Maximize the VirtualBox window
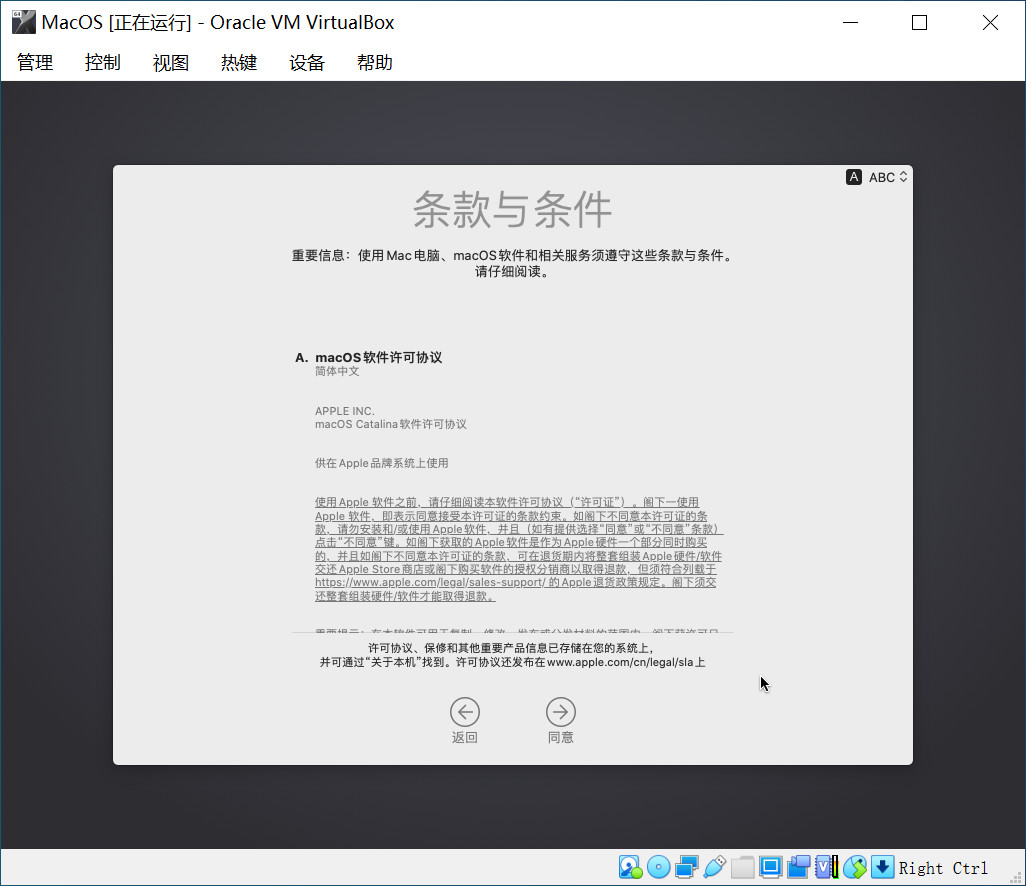The width and height of the screenshot is (1026, 886). [919, 22]
